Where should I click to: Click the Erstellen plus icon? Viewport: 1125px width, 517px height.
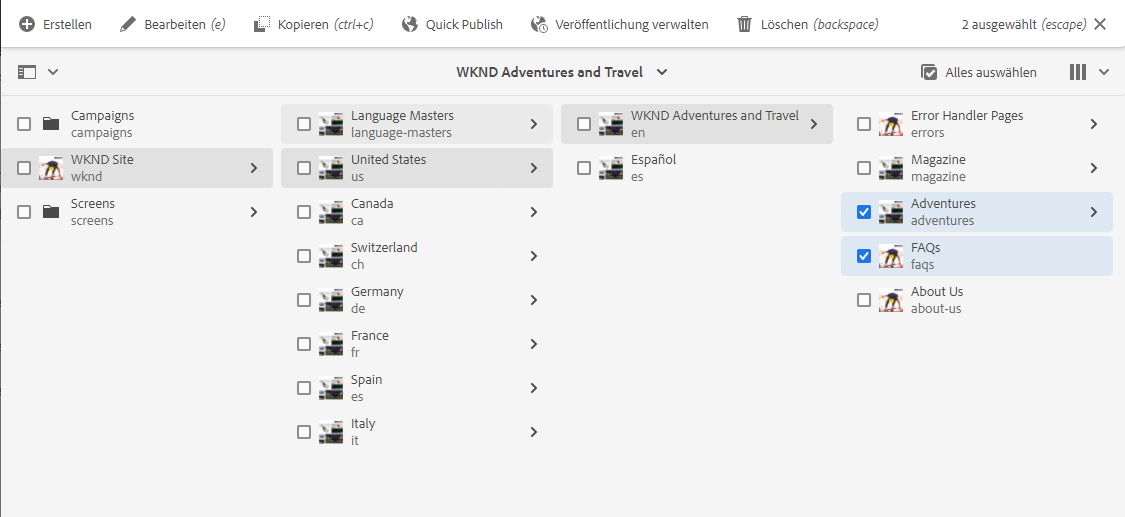click(x=27, y=24)
